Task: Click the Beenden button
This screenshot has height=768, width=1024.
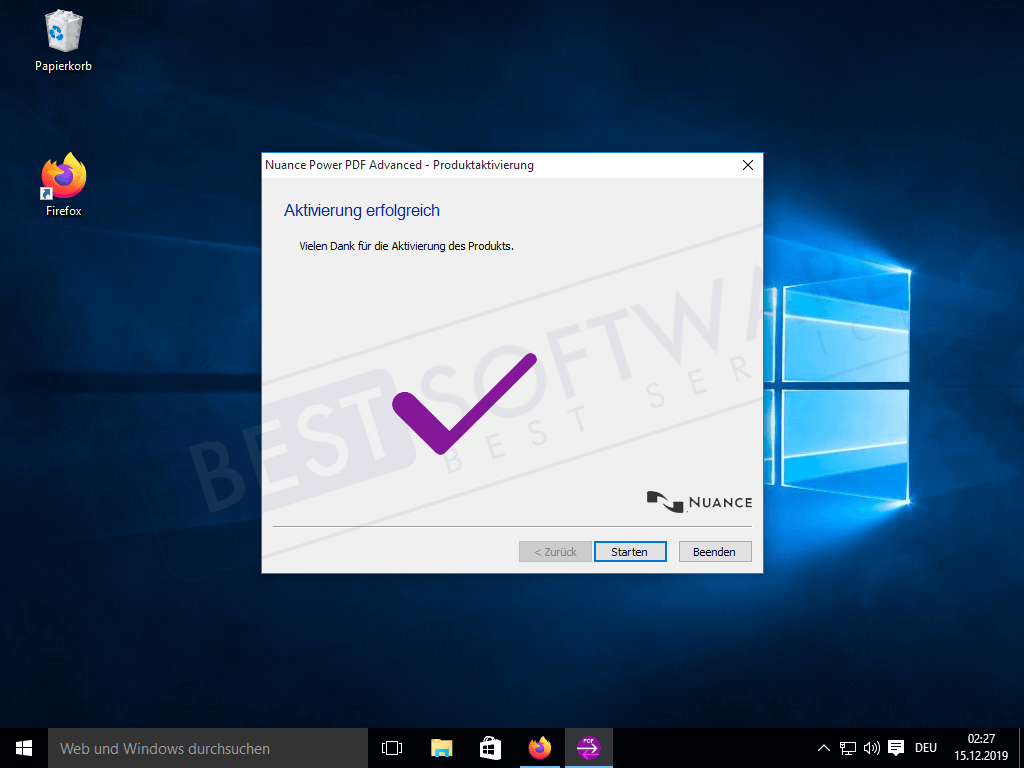Action: tap(714, 552)
